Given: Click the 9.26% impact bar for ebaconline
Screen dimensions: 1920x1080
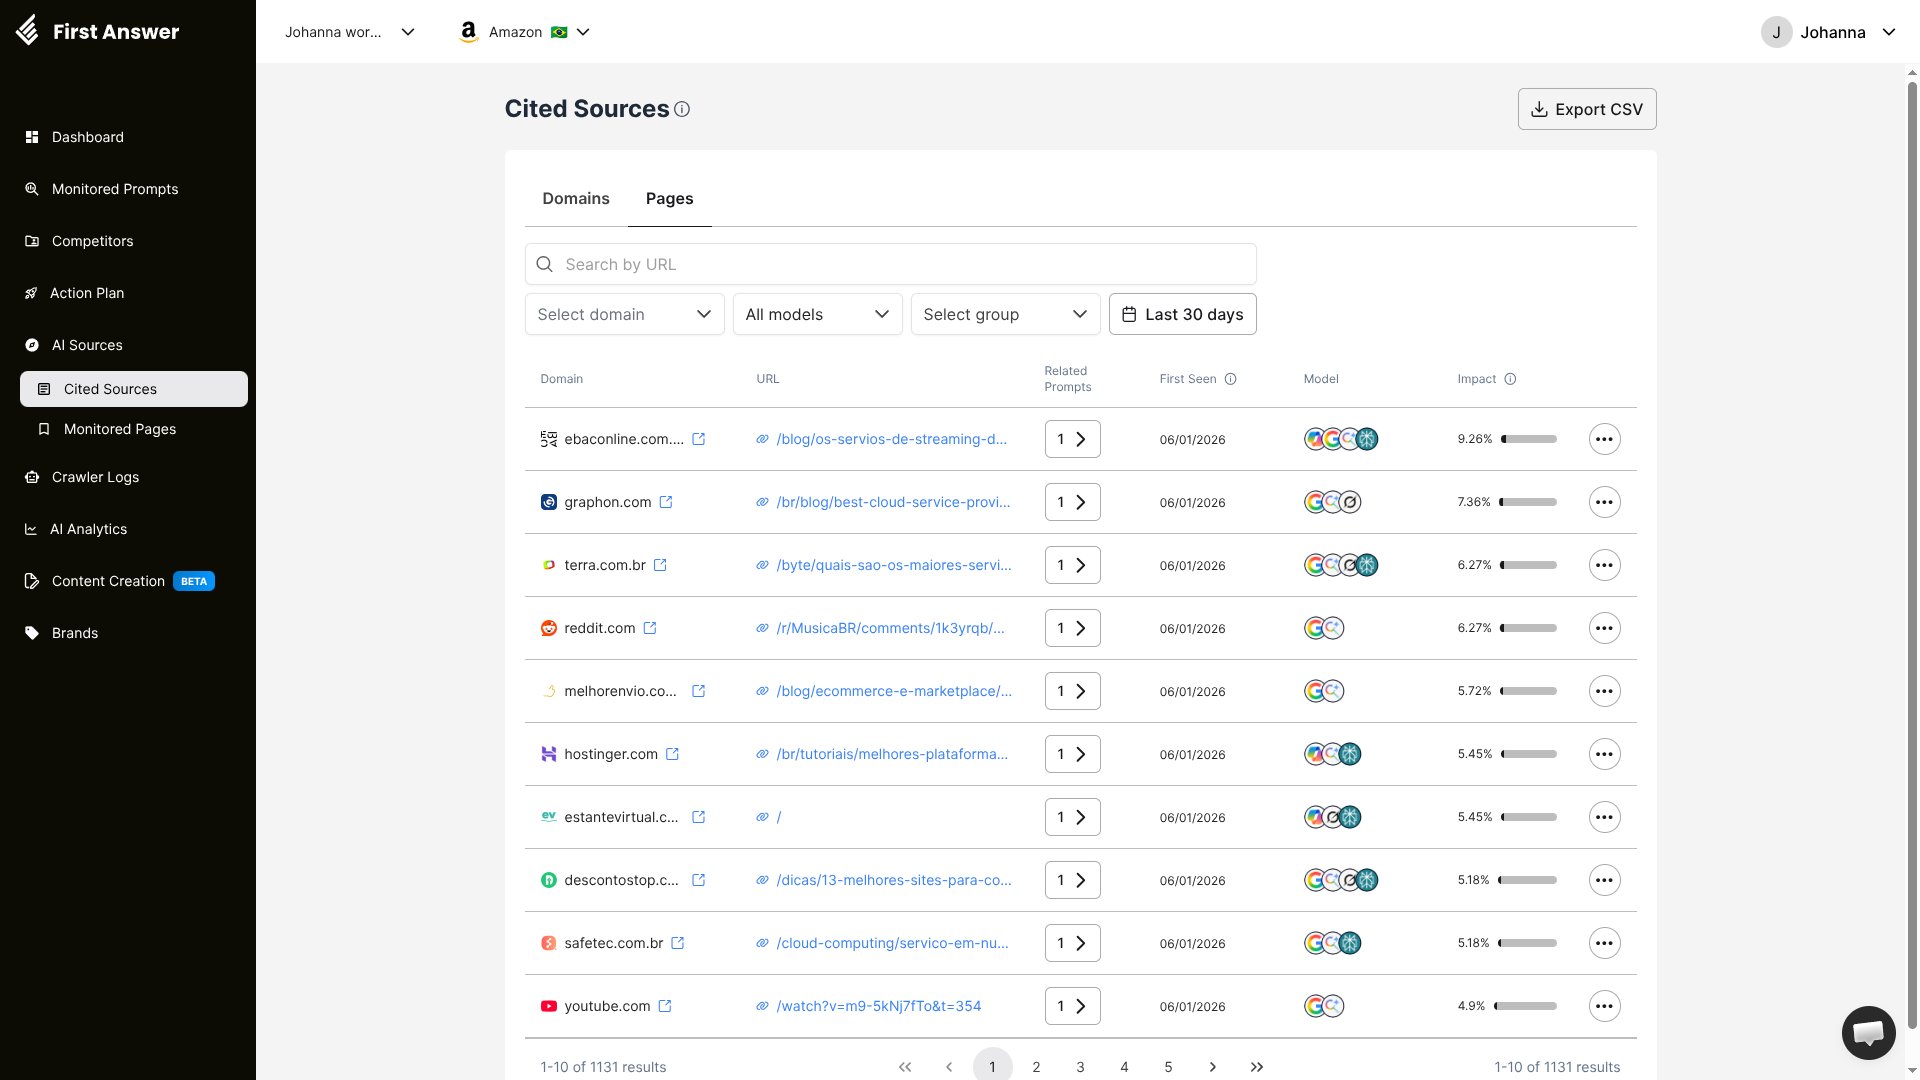Looking at the screenshot, I should [1529, 439].
